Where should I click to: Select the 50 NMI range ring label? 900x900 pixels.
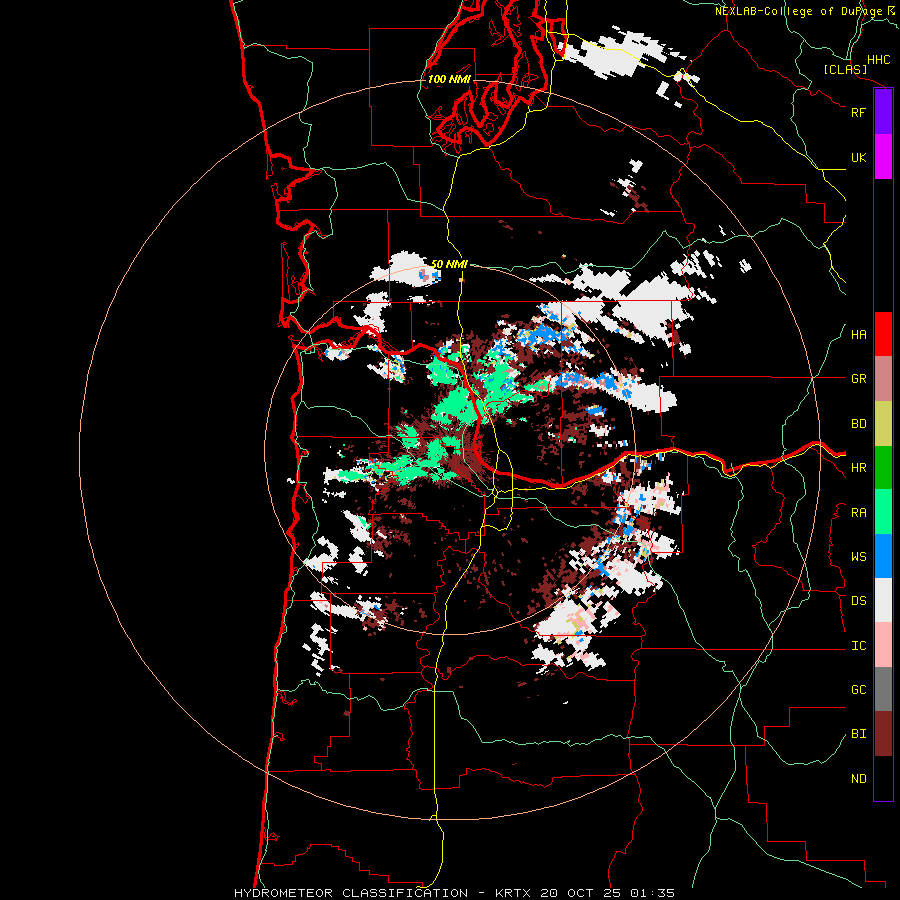(449, 264)
